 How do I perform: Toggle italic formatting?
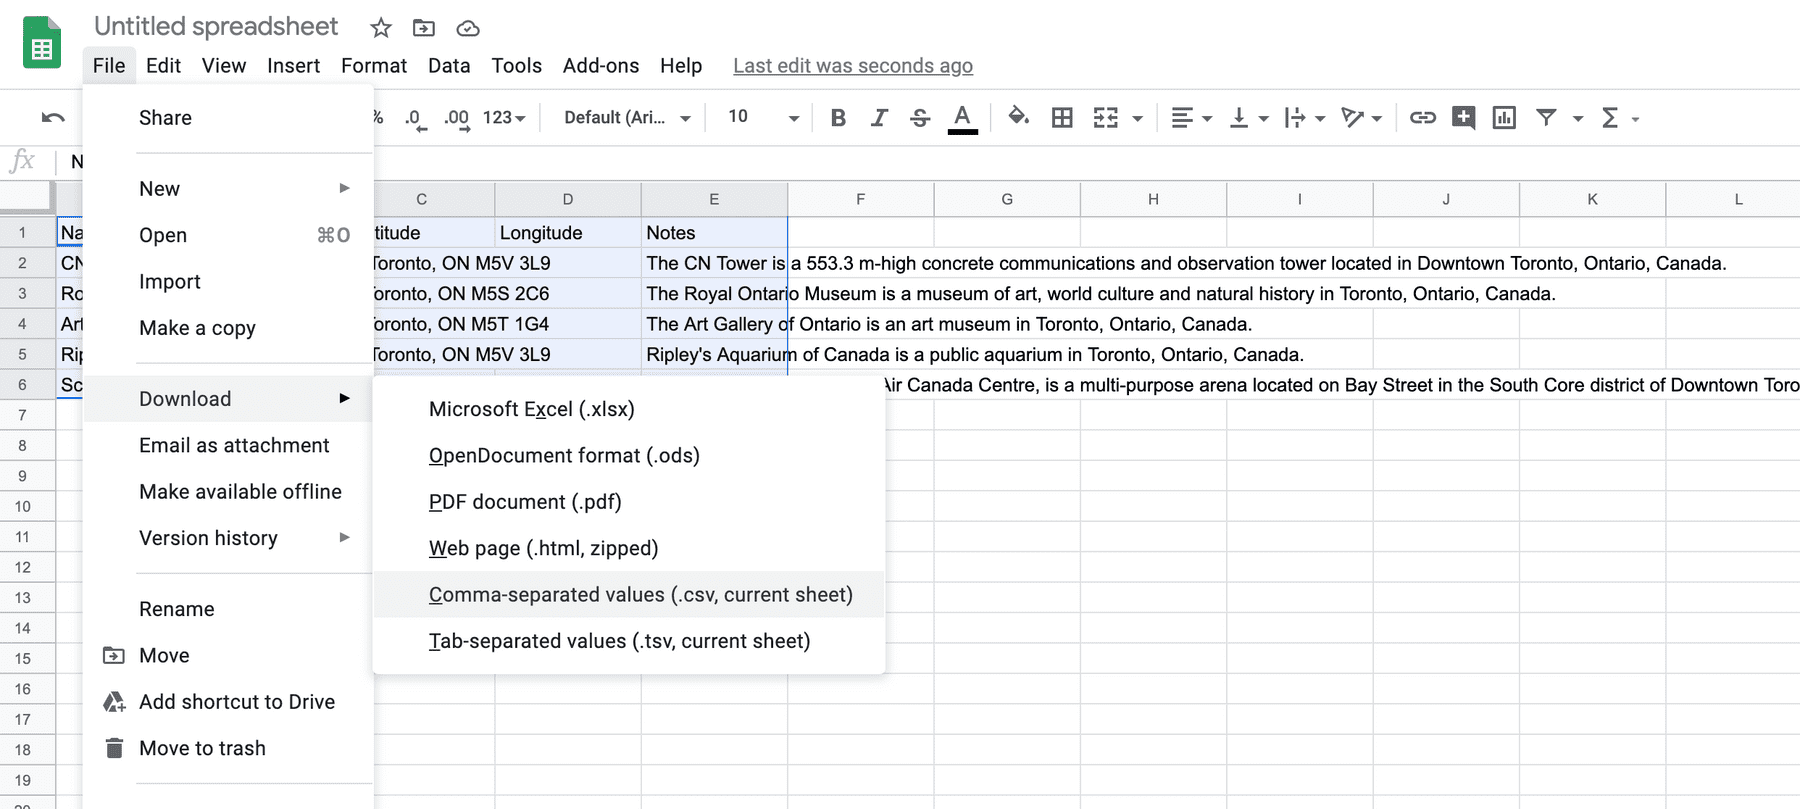click(x=879, y=118)
